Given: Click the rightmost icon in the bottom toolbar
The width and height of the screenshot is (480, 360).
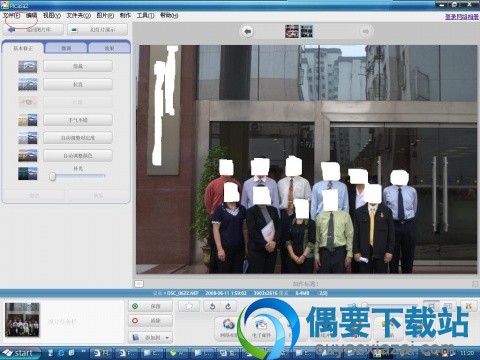Looking at the screenshot, I should tap(469, 305).
